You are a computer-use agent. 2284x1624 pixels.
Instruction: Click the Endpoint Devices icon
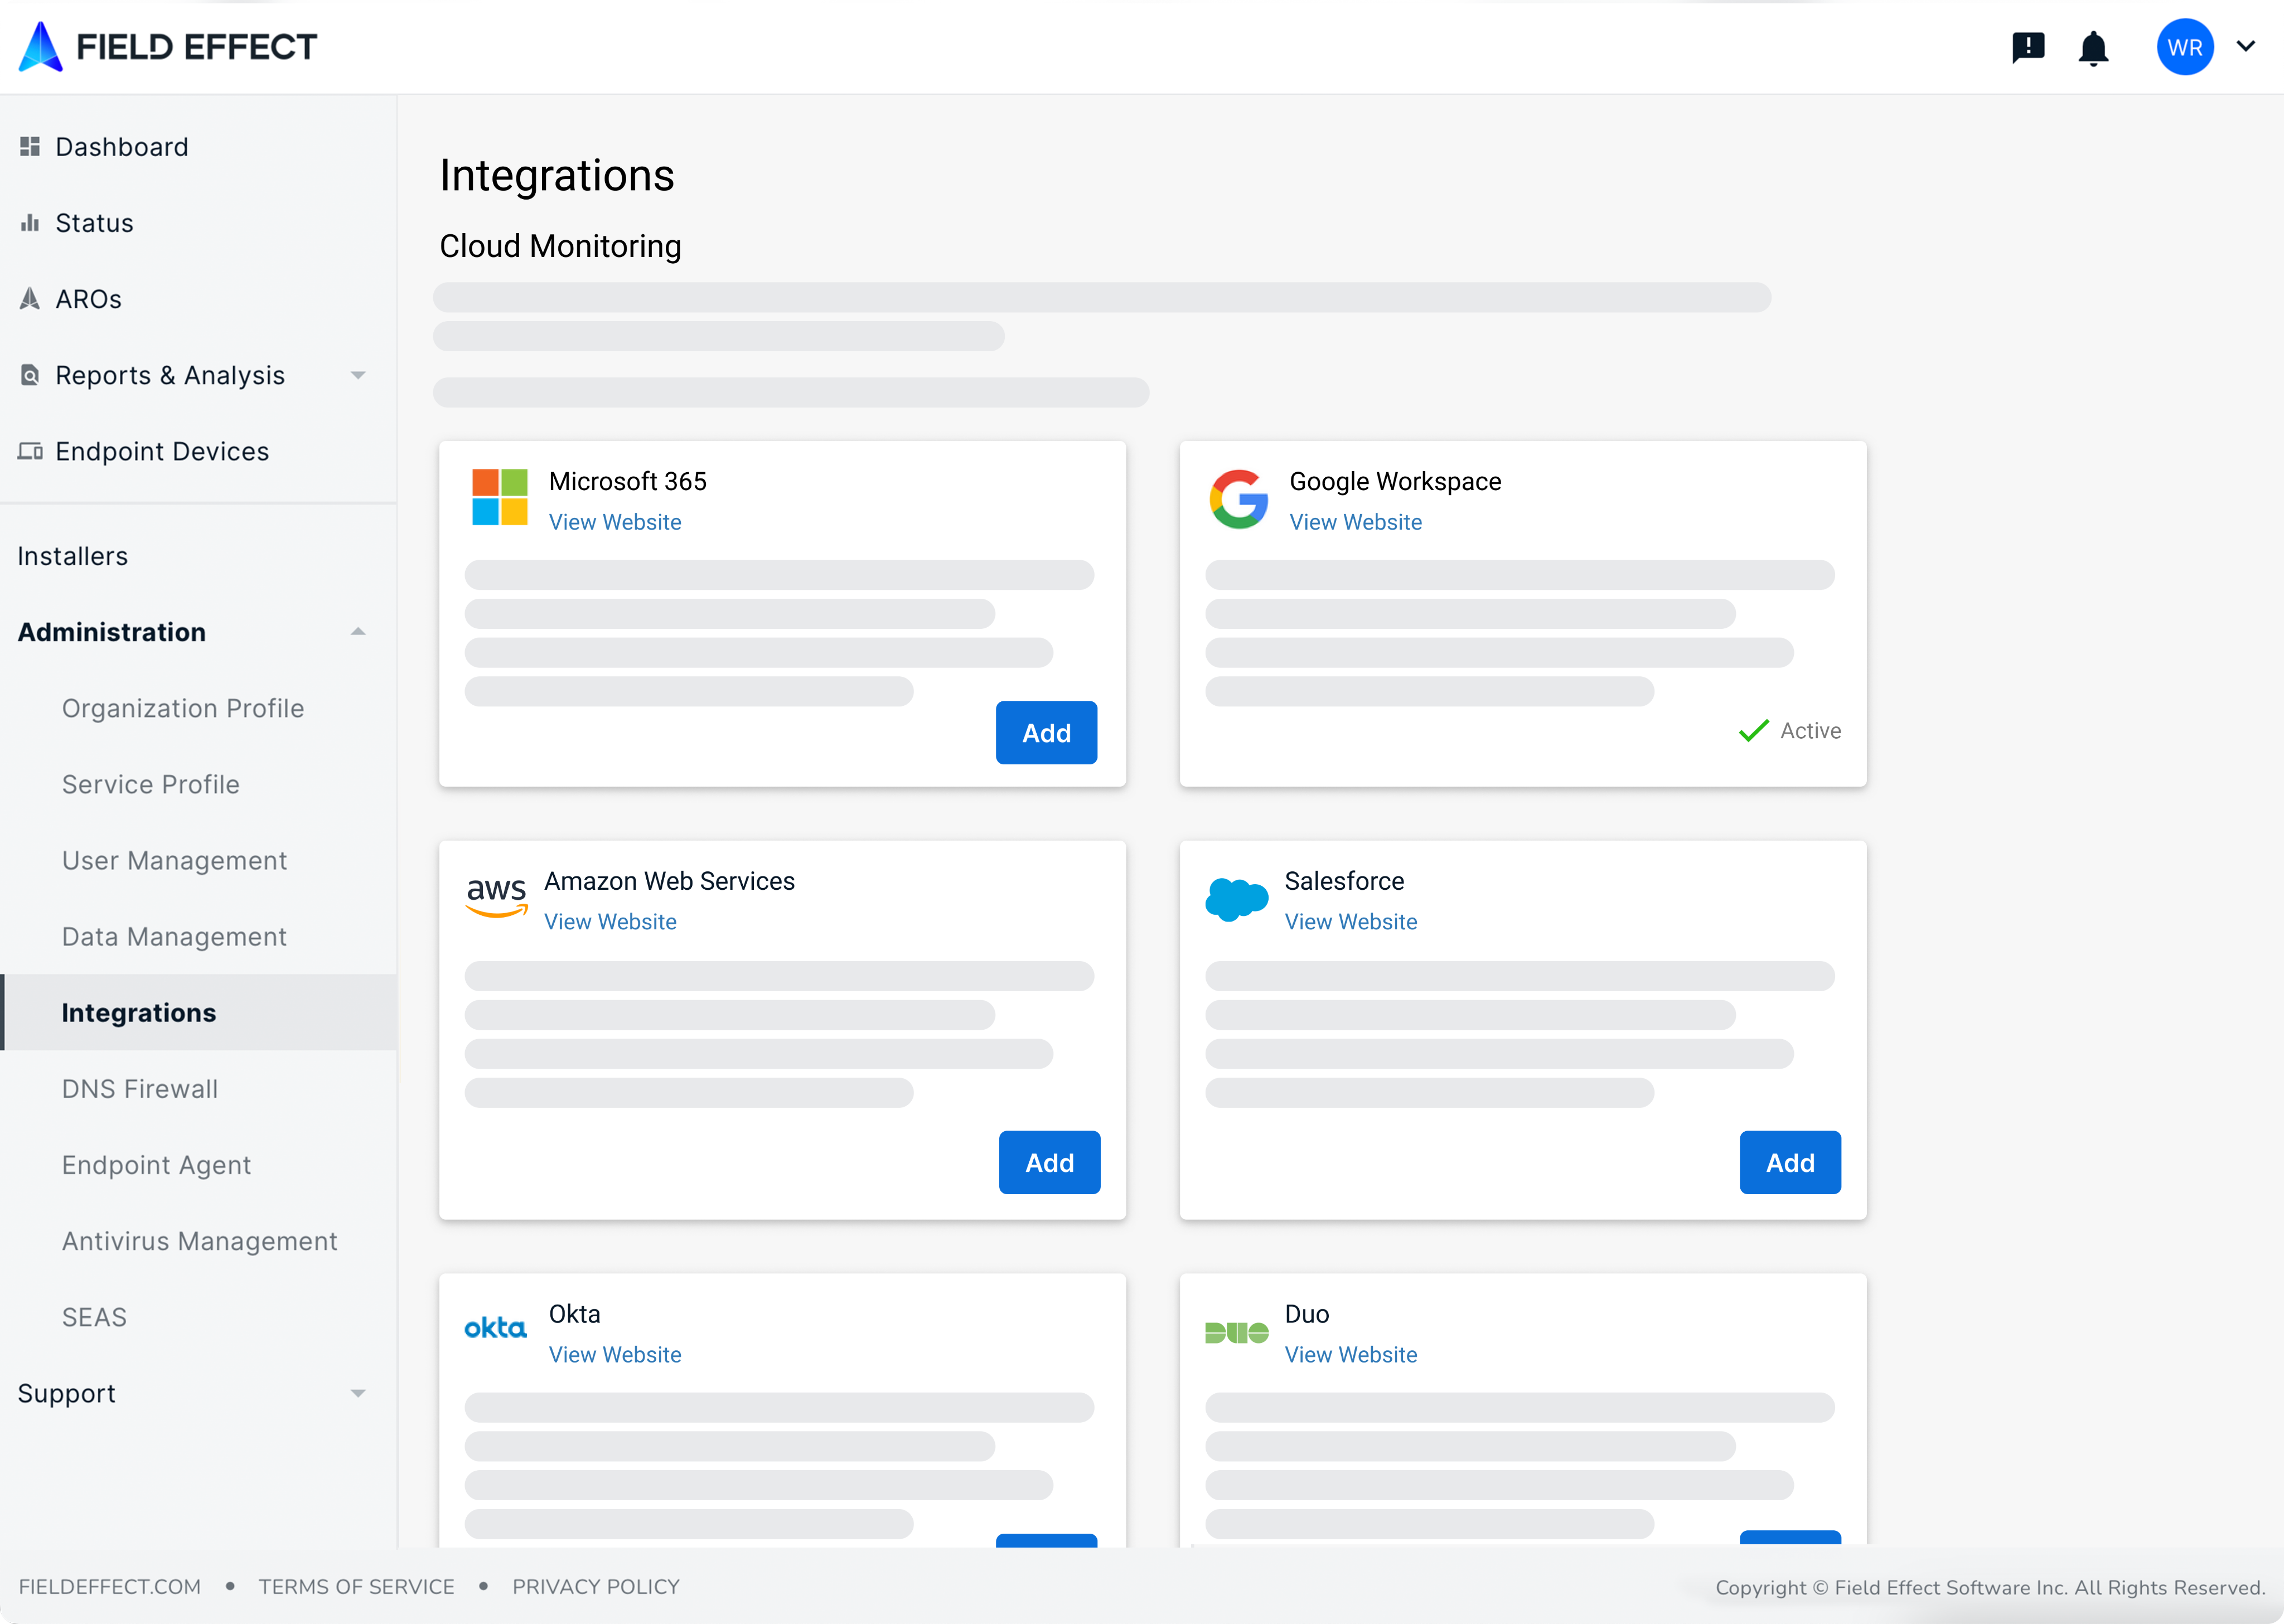(x=30, y=451)
